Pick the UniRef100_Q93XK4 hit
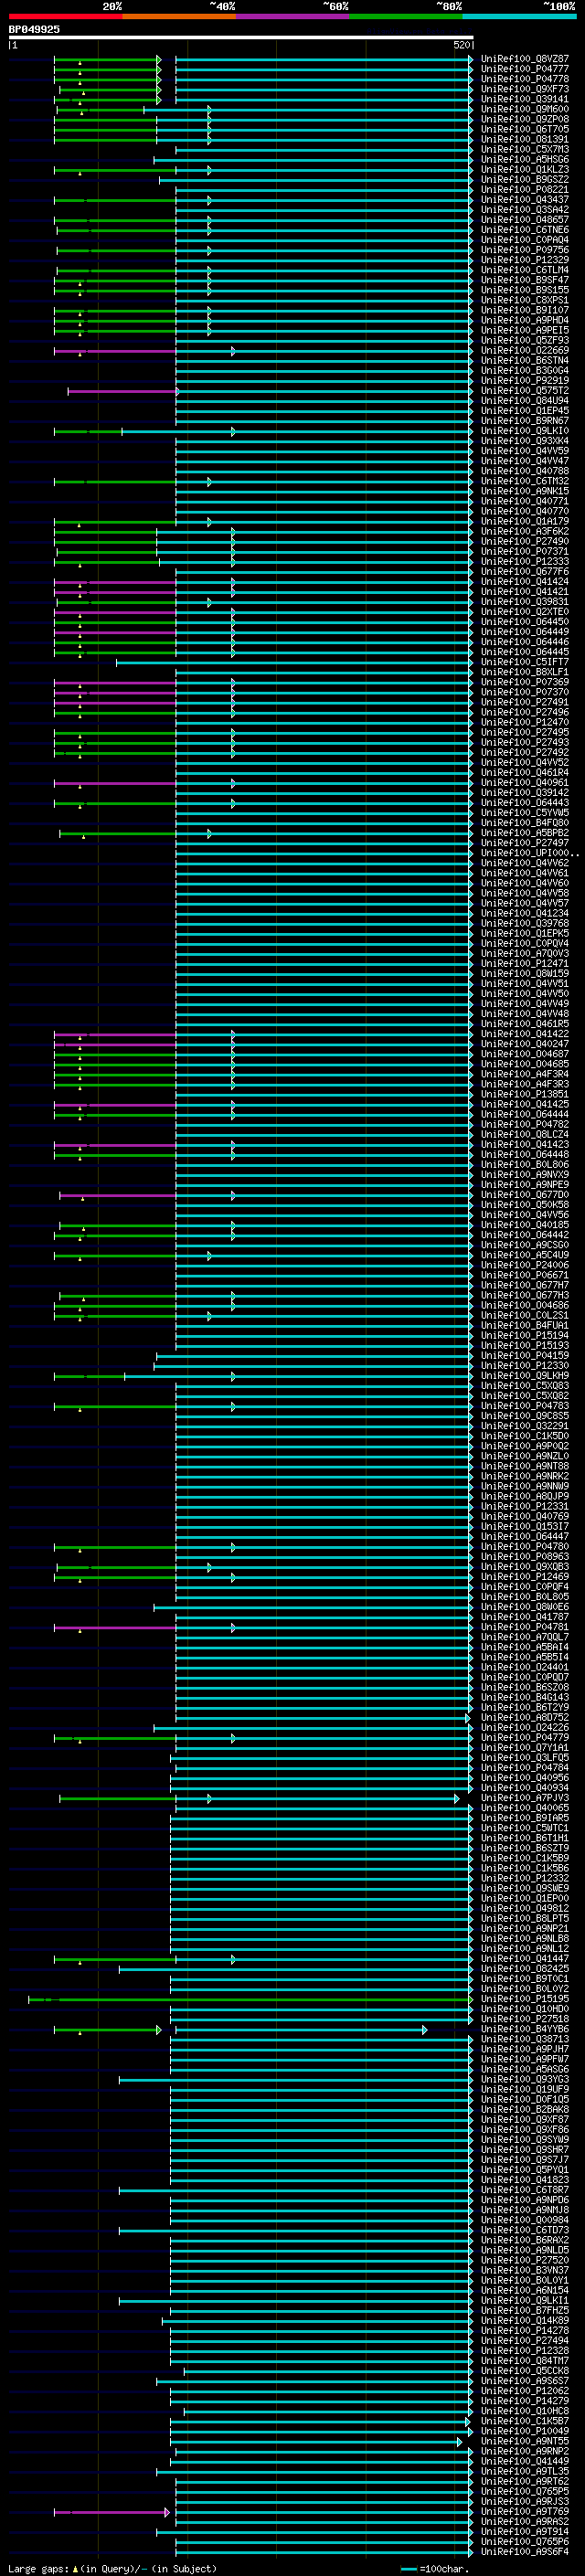585x2576 pixels. click(x=525, y=441)
